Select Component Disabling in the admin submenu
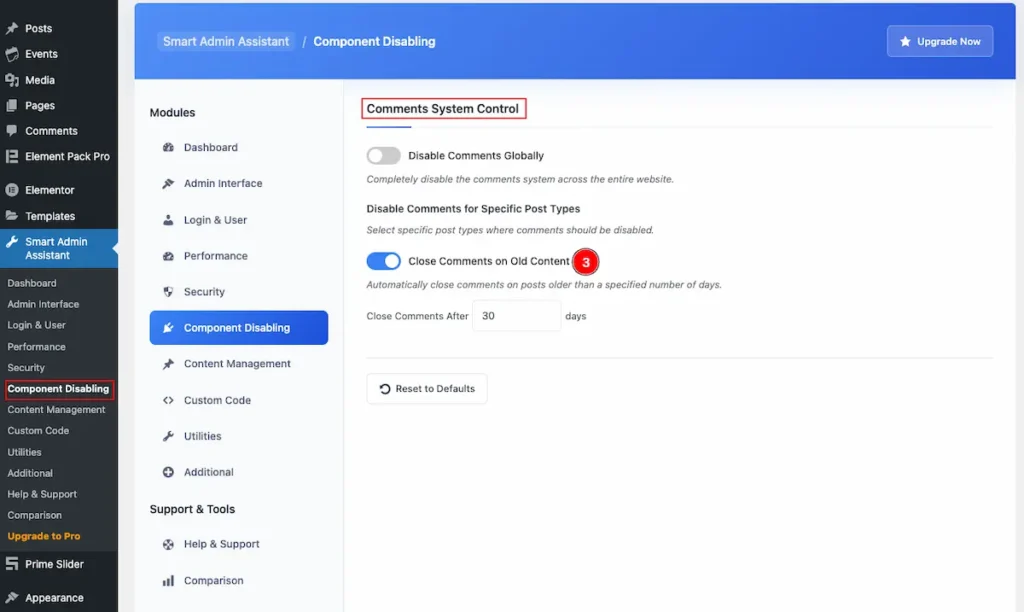Image resolution: width=1024 pixels, height=612 pixels. (58, 389)
